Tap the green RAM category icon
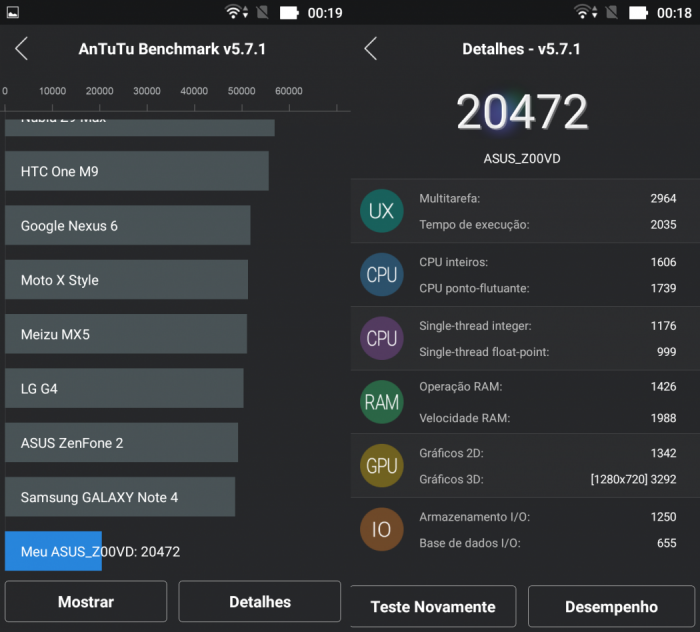 382,402
